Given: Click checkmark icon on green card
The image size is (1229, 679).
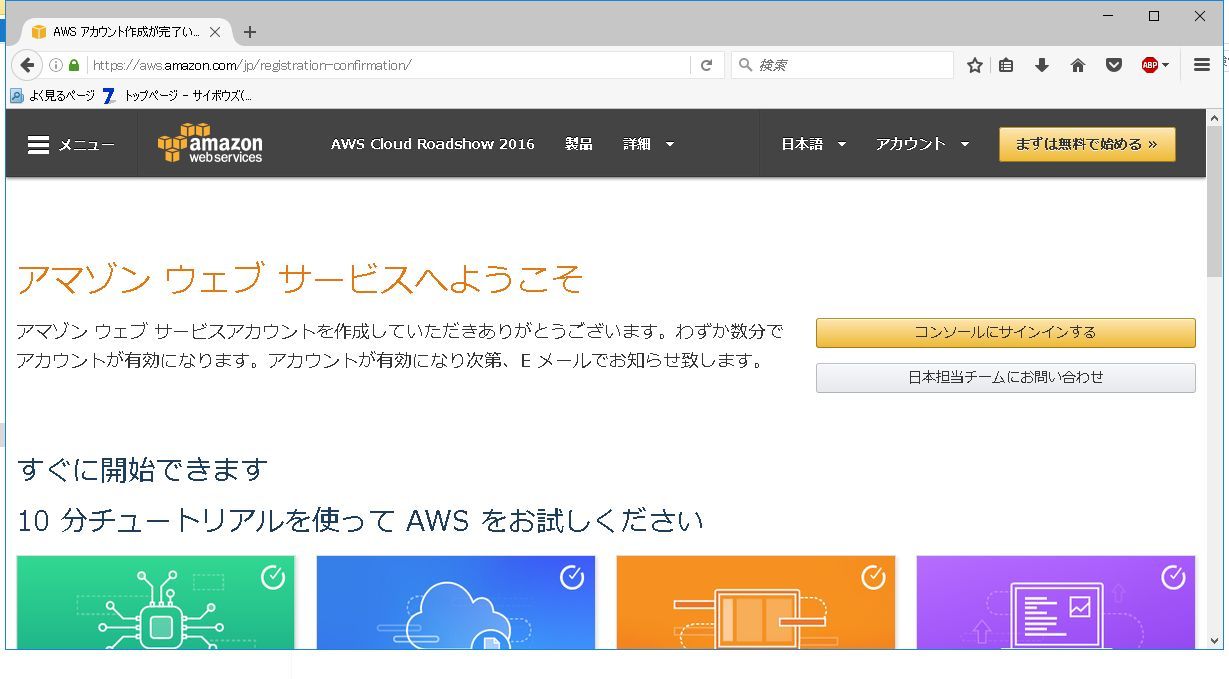Looking at the screenshot, I should [273, 577].
